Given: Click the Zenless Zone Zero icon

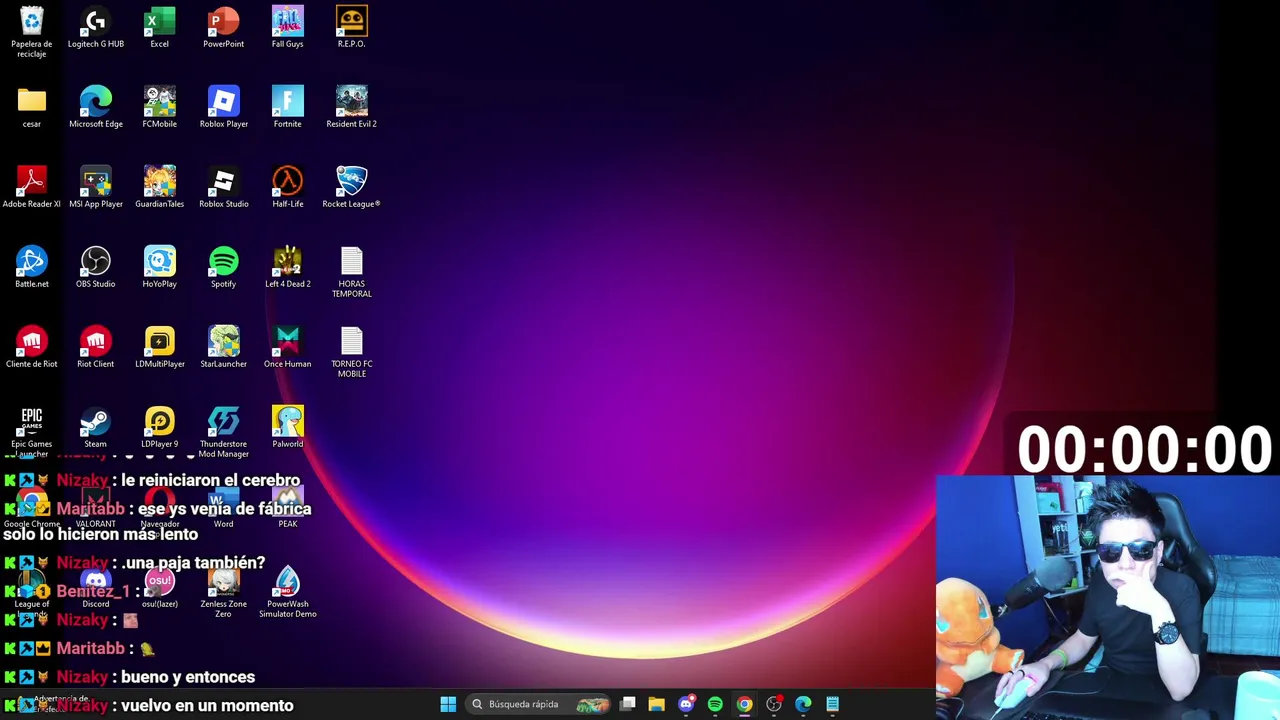Looking at the screenshot, I should click(x=224, y=592).
